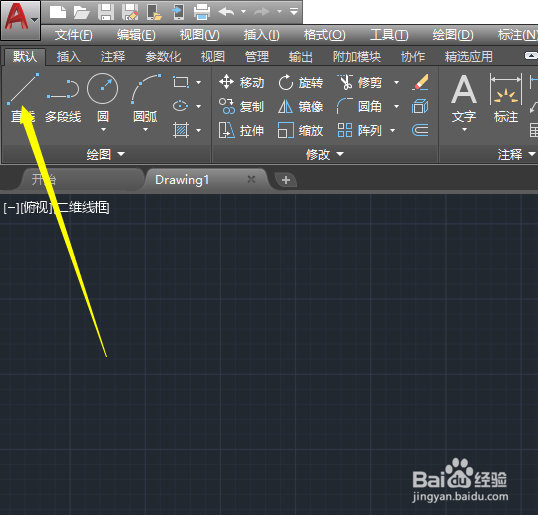Open the 文件(F) menu

pyautogui.click(x=74, y=35)
